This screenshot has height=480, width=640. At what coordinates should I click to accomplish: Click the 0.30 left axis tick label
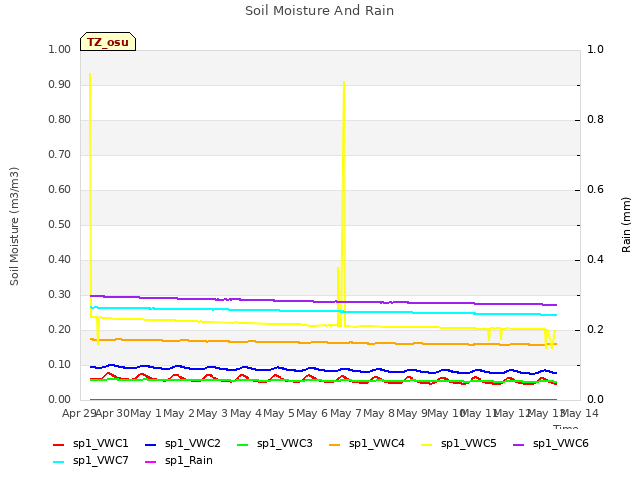(x=60, y=295)
